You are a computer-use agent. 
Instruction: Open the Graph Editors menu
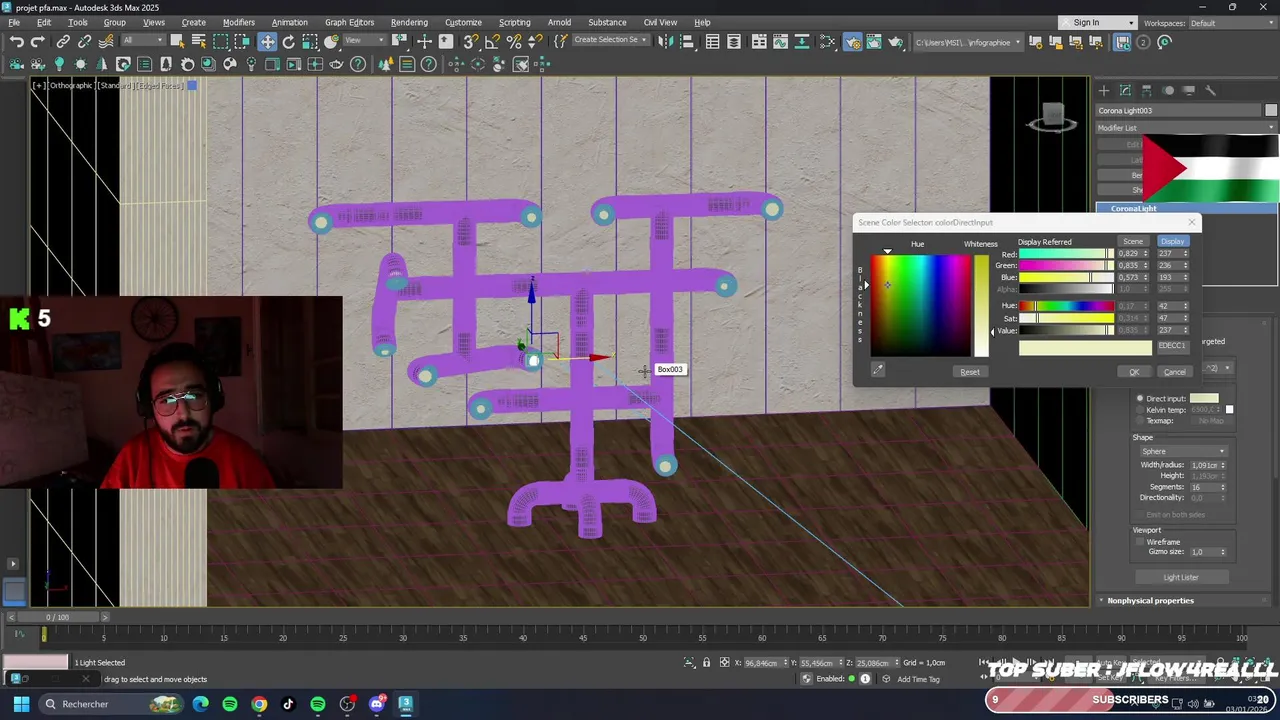pyautogui.click(x=349, y=22)
